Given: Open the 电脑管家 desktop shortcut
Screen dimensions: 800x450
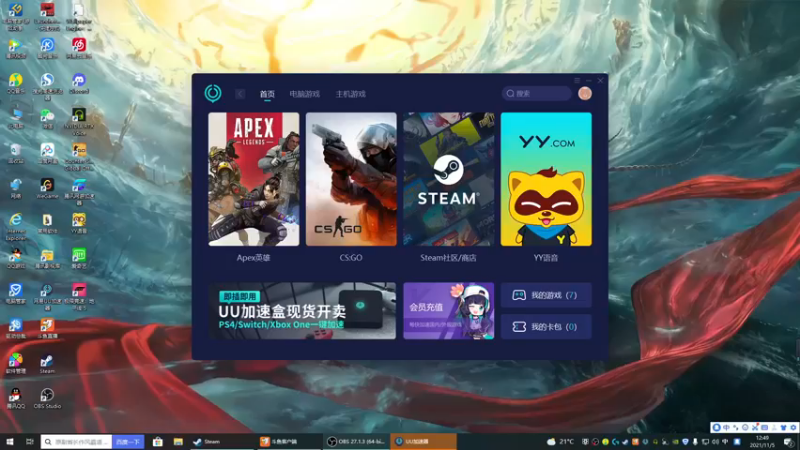Looking at the screenshot, I should click(x=15, y=293).
